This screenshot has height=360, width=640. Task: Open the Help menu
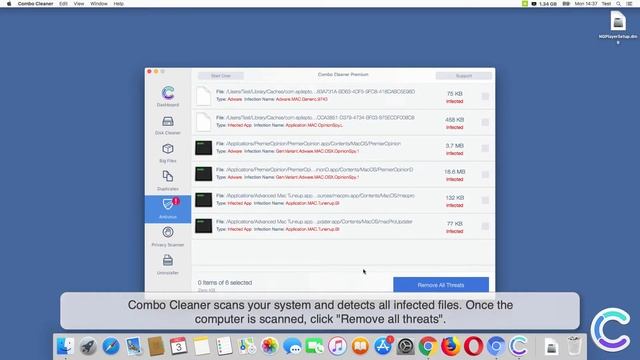pyautogui.click(x=118, y=4)
